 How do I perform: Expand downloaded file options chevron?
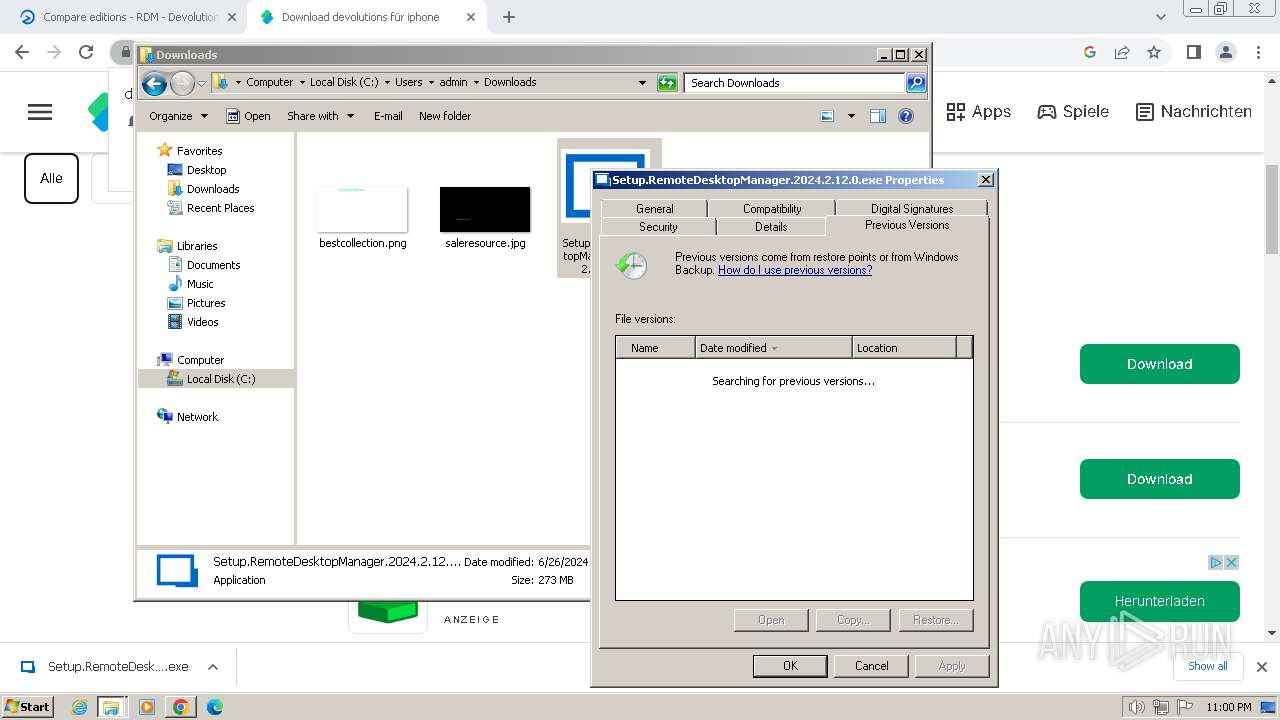click(212, 667)
